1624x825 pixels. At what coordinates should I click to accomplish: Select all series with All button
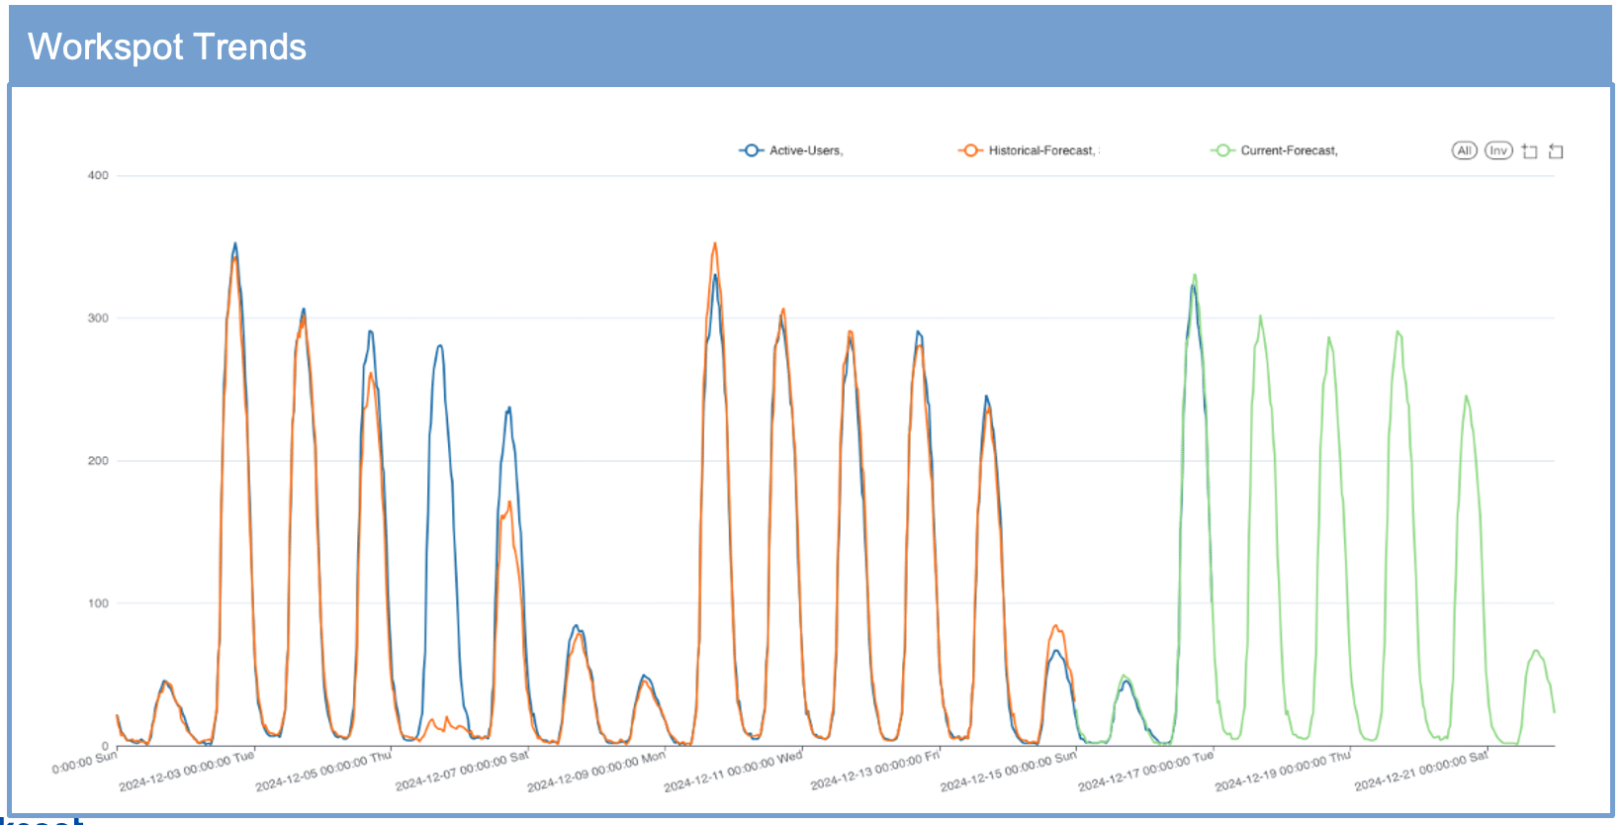coord(1464,151)
